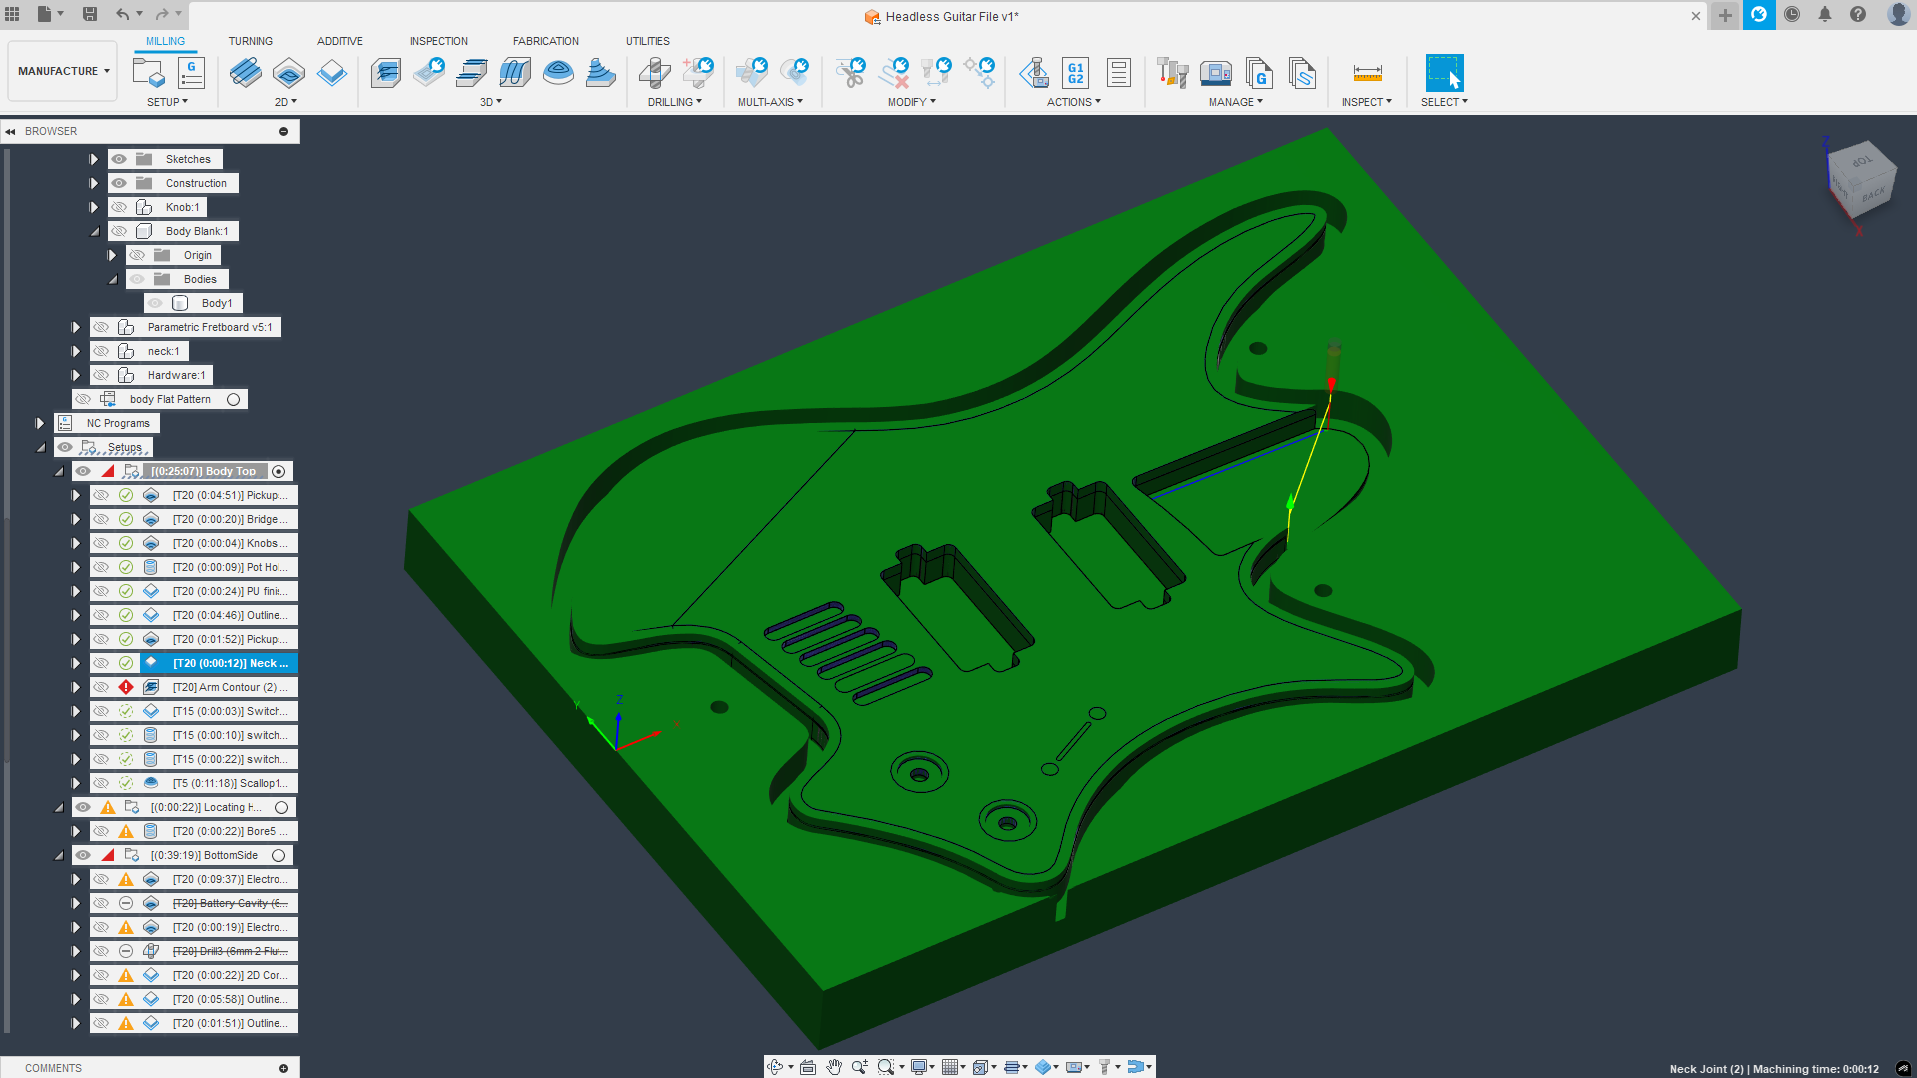Activate the BottomSide setup radio button
Screen dimensions: 1917x1078
[279, 855]
